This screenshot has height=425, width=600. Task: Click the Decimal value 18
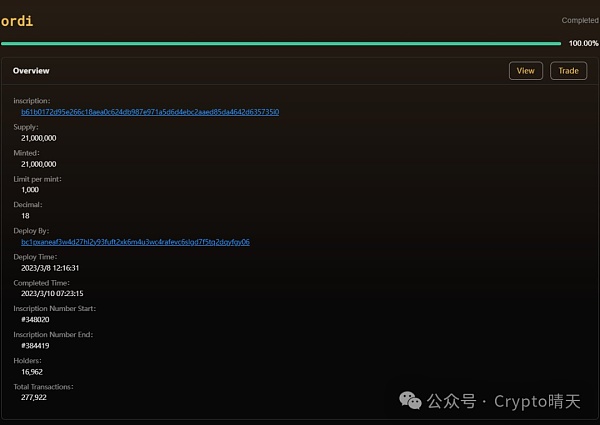coord(25,216)
